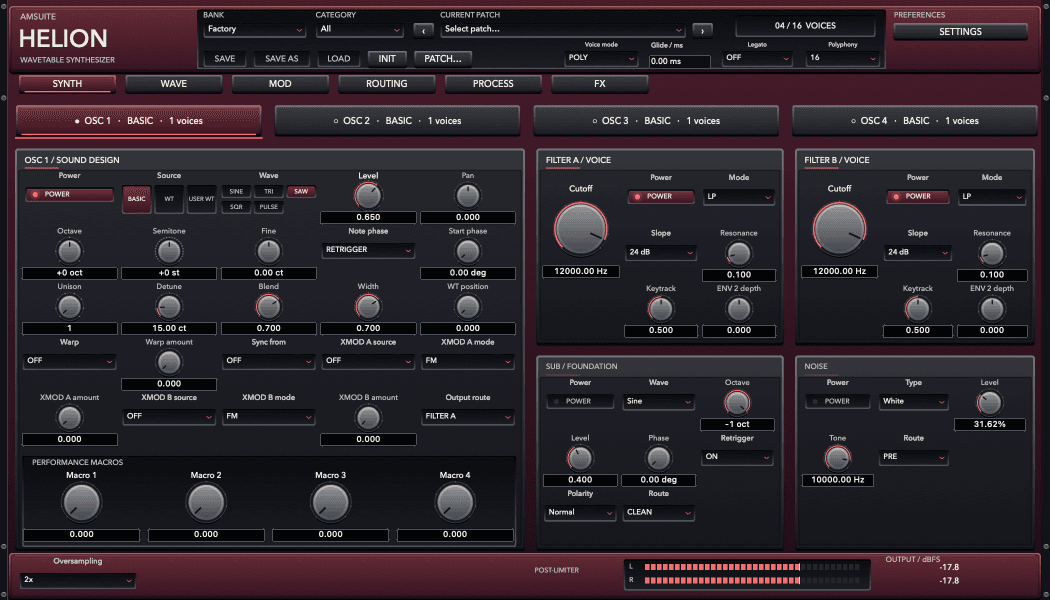Image resolution: width=1050 pixels, height=600 pixels.
Task: Go to previous patch arrow button
Action: click(423, 30)
